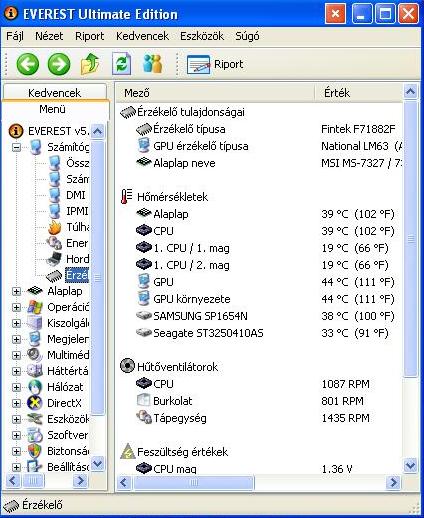Click the Érték column header
Image resolution: width=424 pixels, height=518 pixels.
[358, 93]
